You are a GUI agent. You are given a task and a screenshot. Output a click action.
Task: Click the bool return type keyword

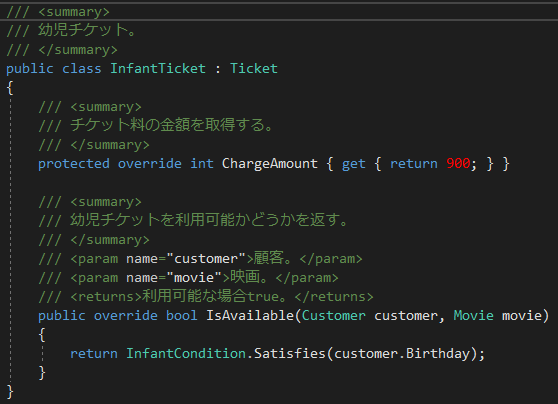[181, 315]
